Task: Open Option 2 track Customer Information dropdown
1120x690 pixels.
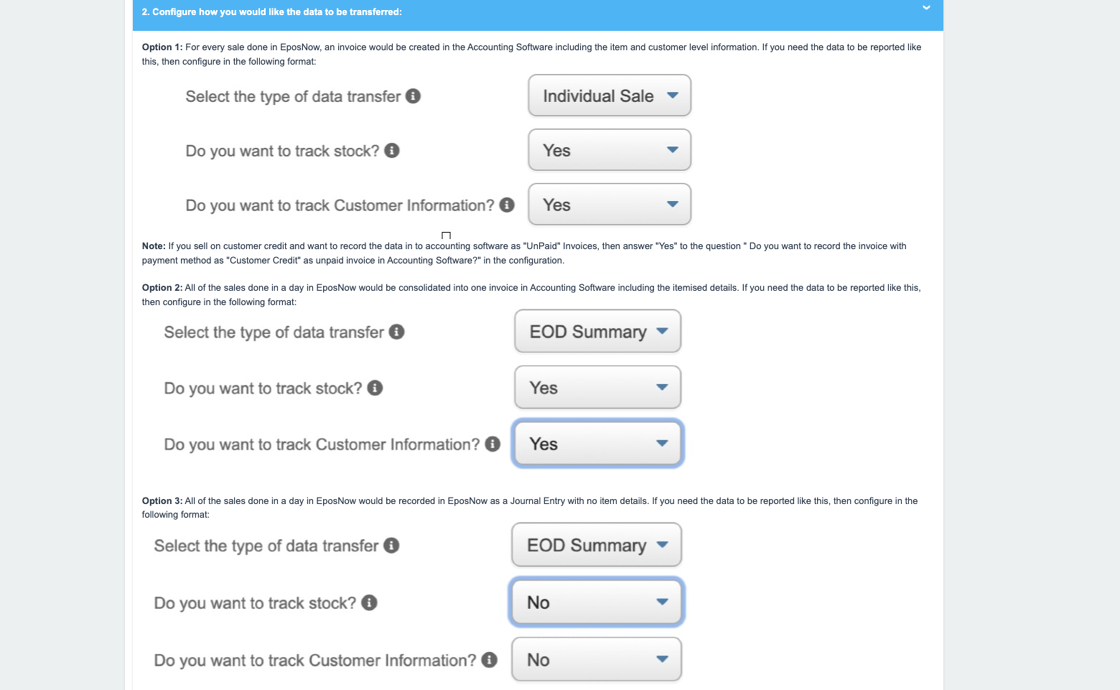Action: click(x=597, y=444)
